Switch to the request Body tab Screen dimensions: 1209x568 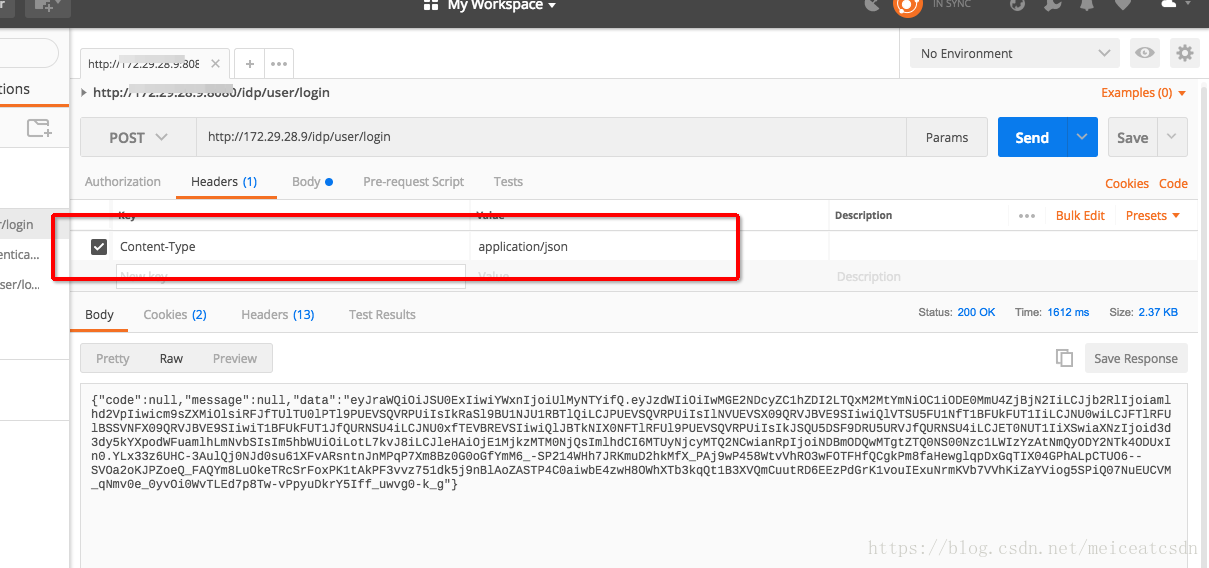click(312, 181)
